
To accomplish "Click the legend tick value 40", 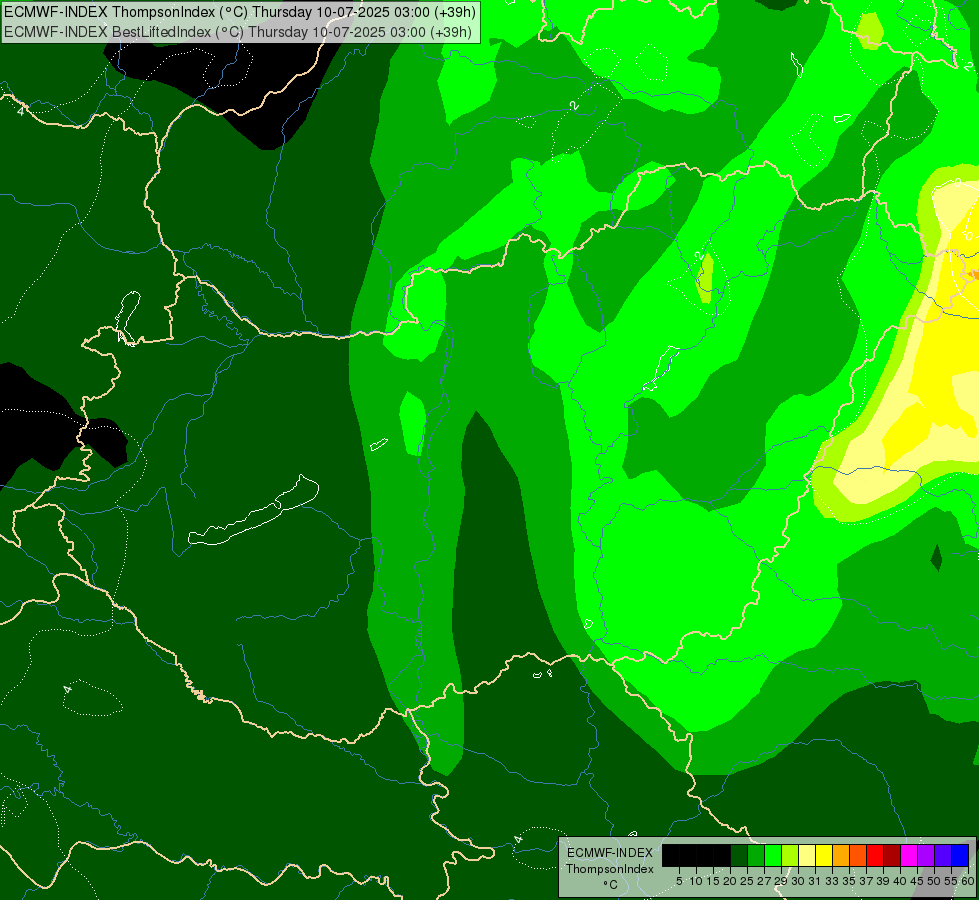I will coord(900,881).
